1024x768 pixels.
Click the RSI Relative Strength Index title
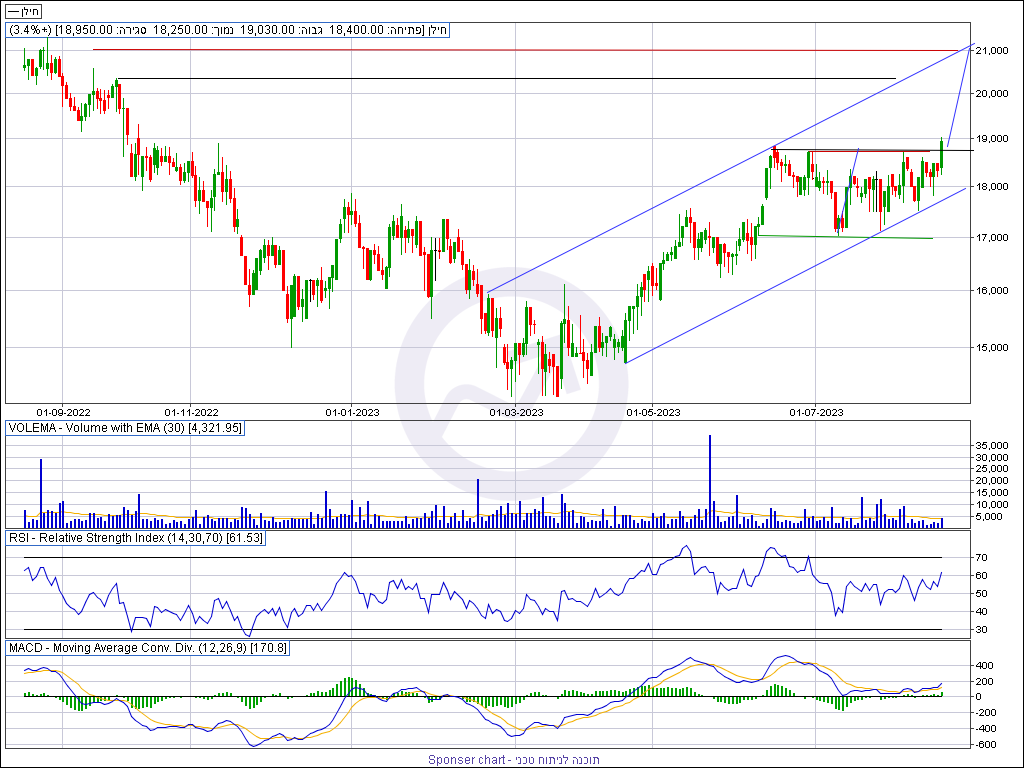[136, 538]
